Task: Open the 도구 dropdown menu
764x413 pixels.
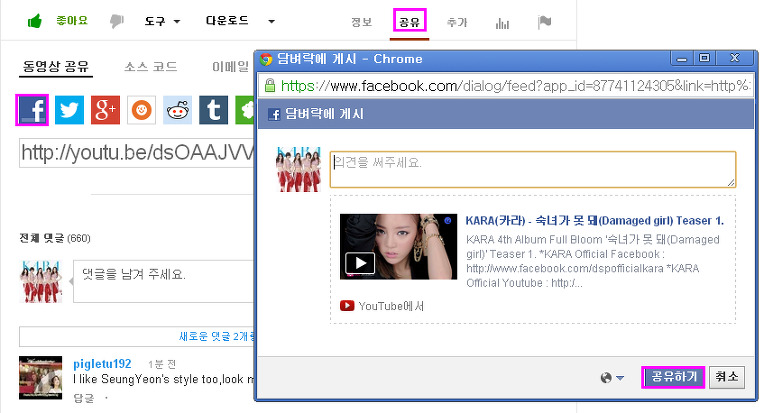Action: pyautogui.click(x=162, y=21)
